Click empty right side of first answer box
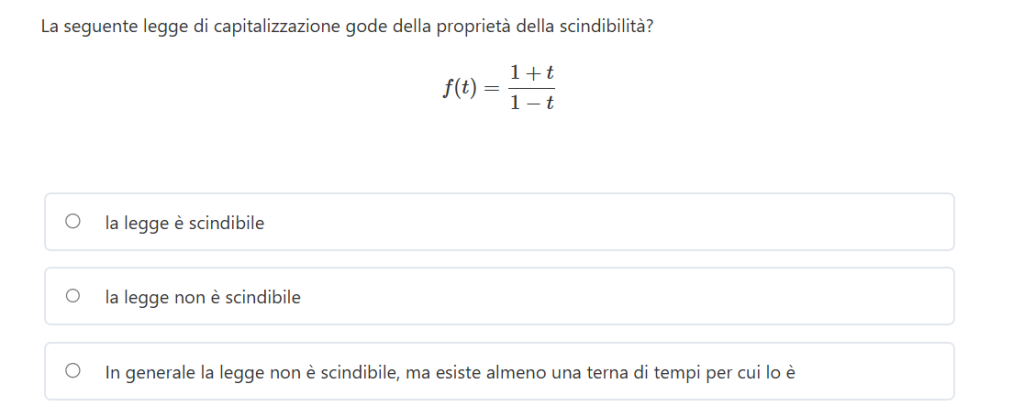Screen dimensions: 1024x417 [800, 222]
